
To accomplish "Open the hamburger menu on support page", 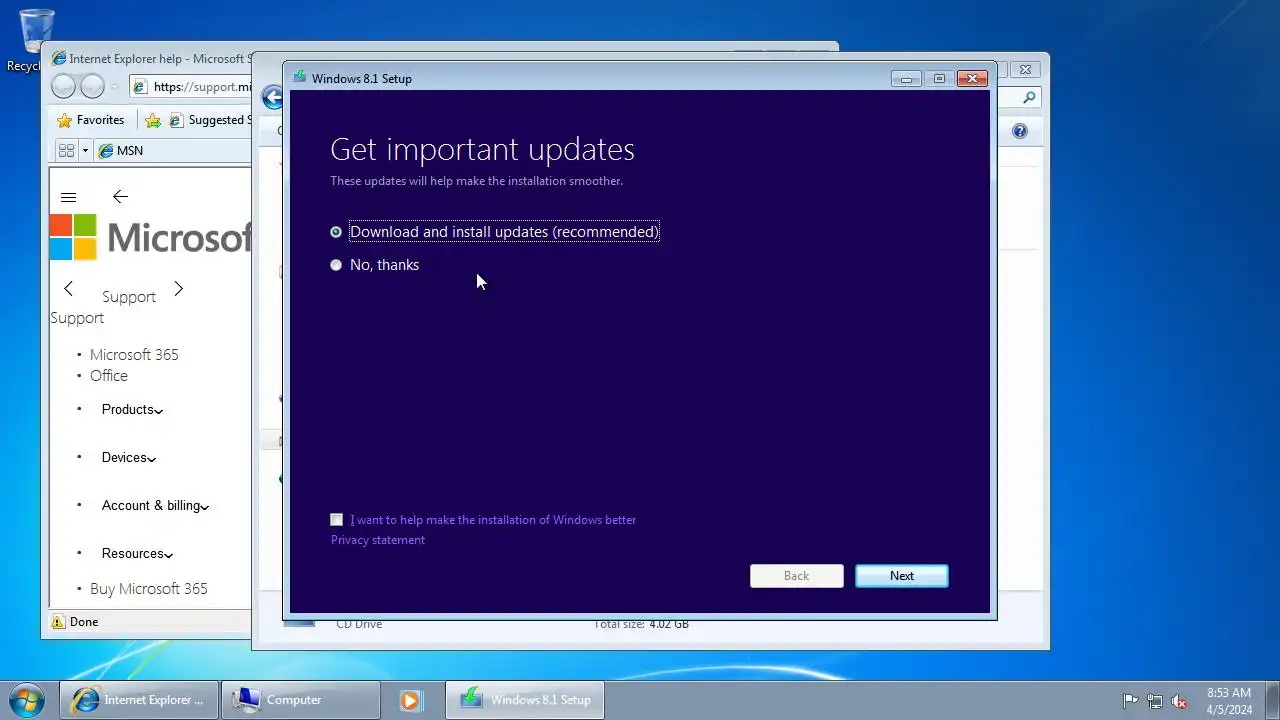I will 68,197.
